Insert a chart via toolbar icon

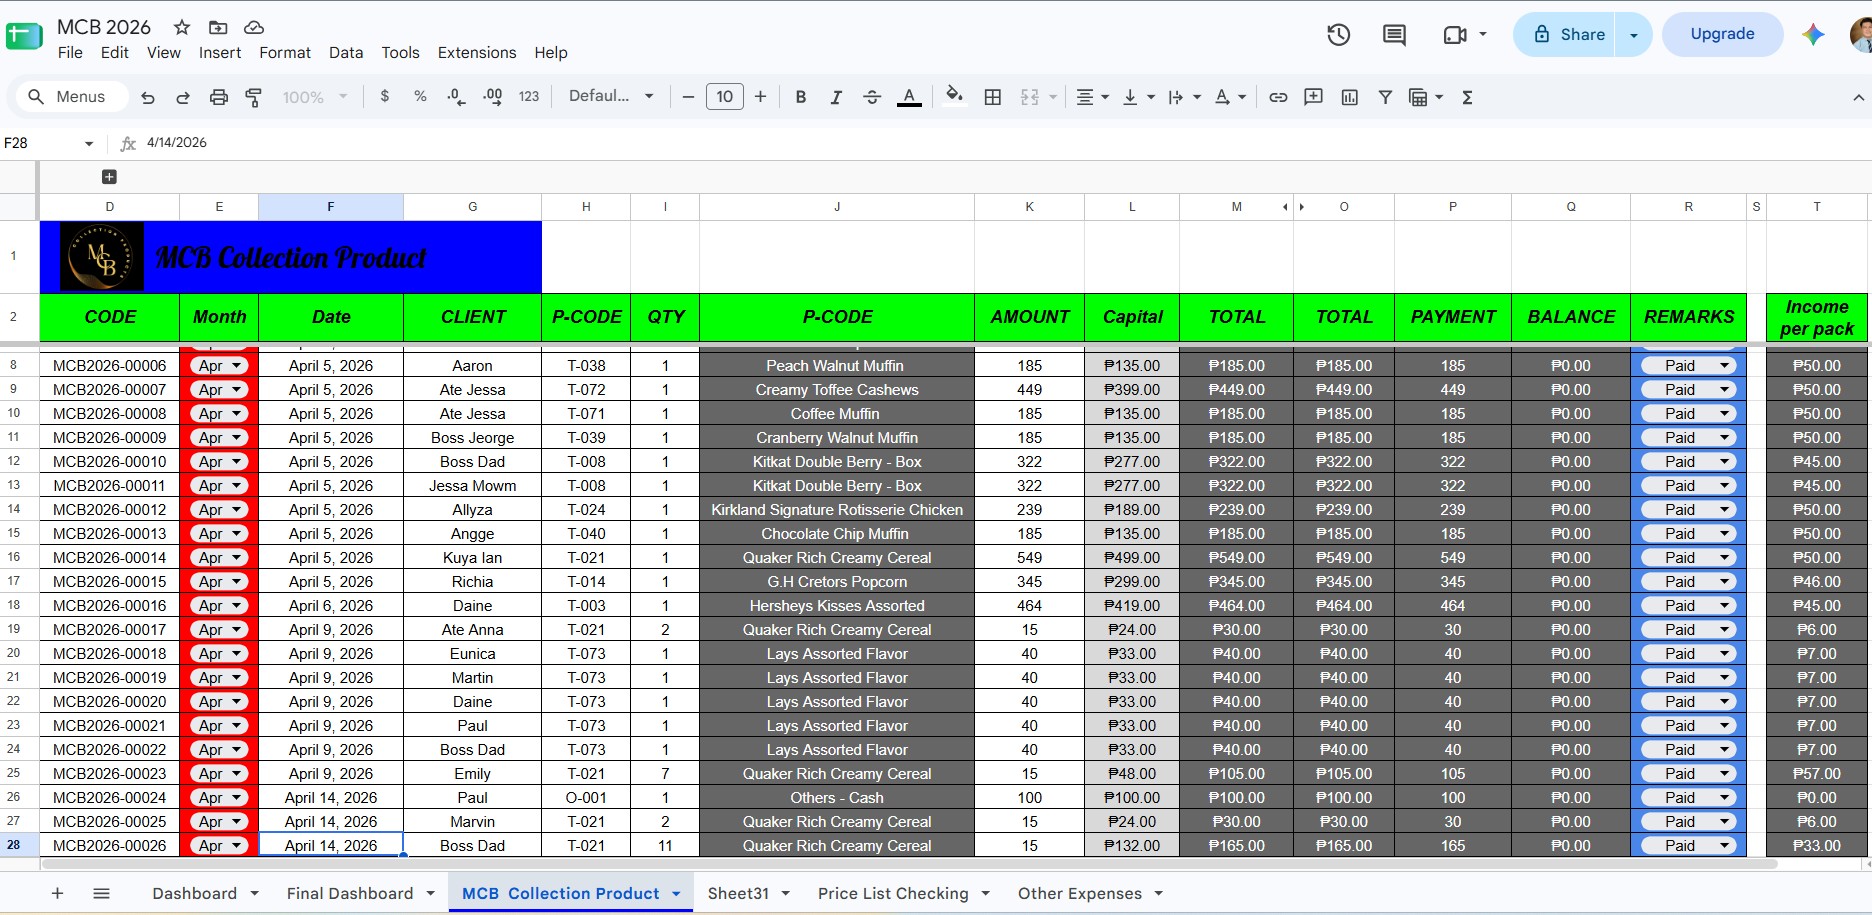pyautogui.click(x=1349, y=97)
